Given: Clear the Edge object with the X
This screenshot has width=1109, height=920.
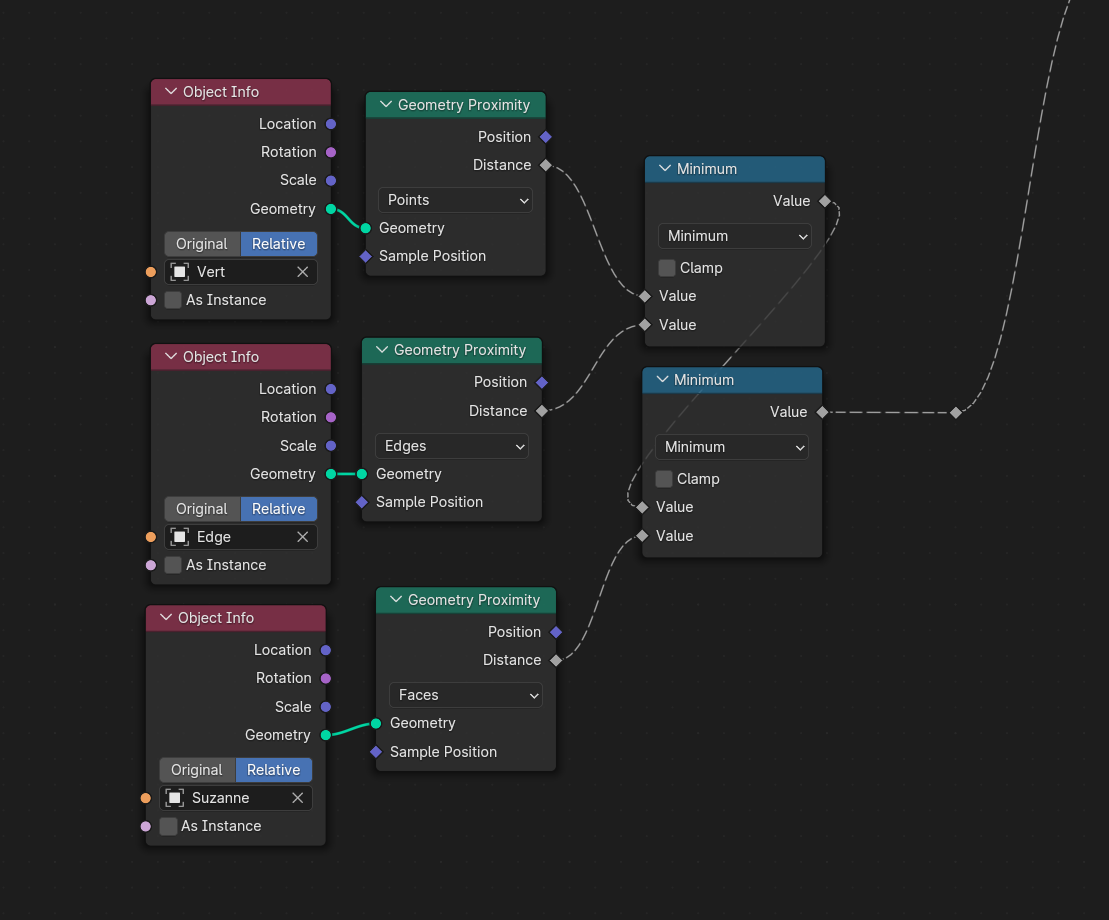Looking at the screenshot, I should click(302, 537).
